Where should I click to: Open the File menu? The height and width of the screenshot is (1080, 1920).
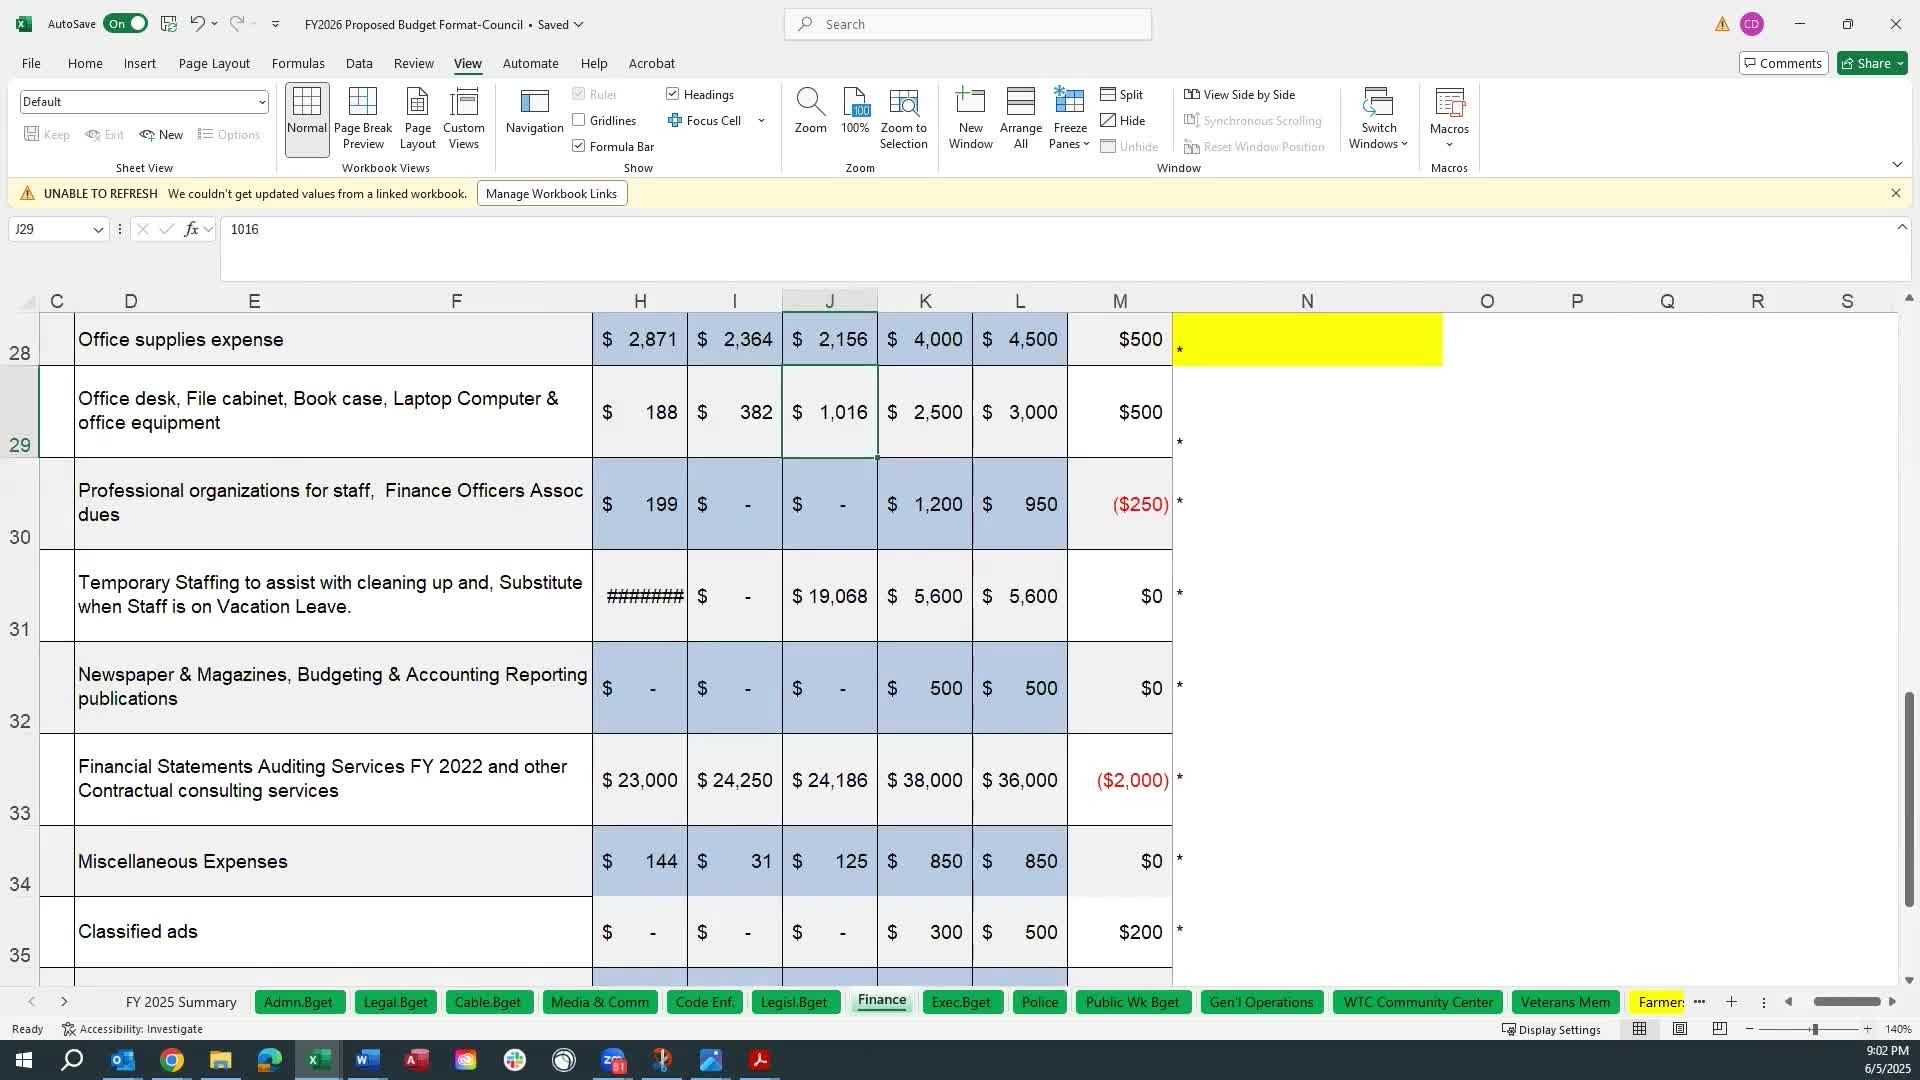31,63
